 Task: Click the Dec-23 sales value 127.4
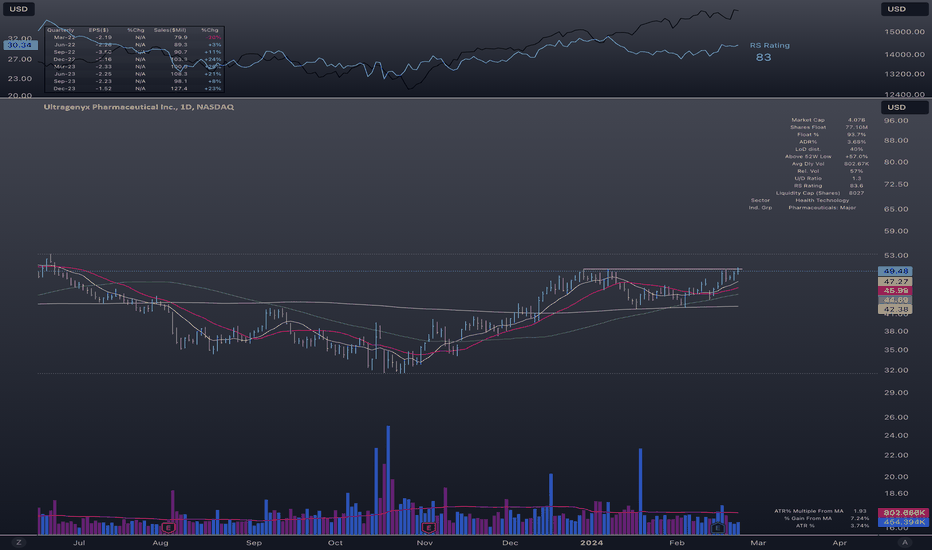(x=178, y=89)
